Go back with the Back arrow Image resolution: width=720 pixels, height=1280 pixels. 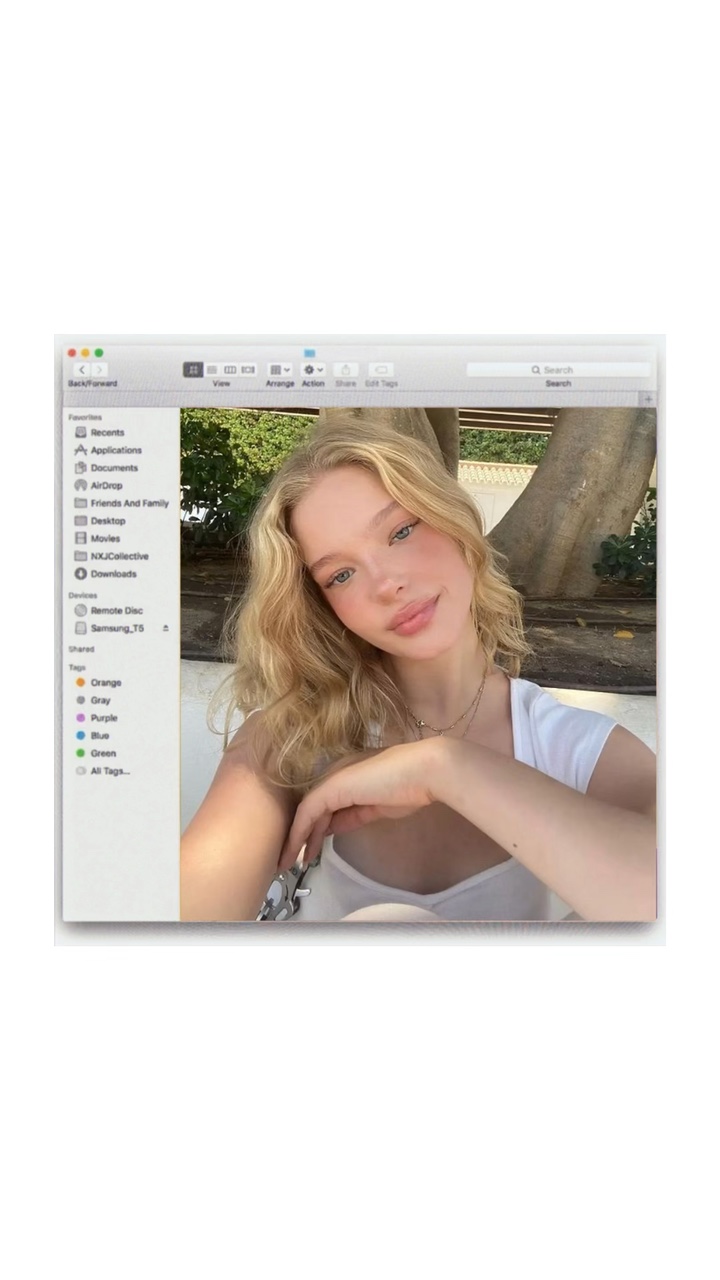pyautogui.click(x=82, y=370)
